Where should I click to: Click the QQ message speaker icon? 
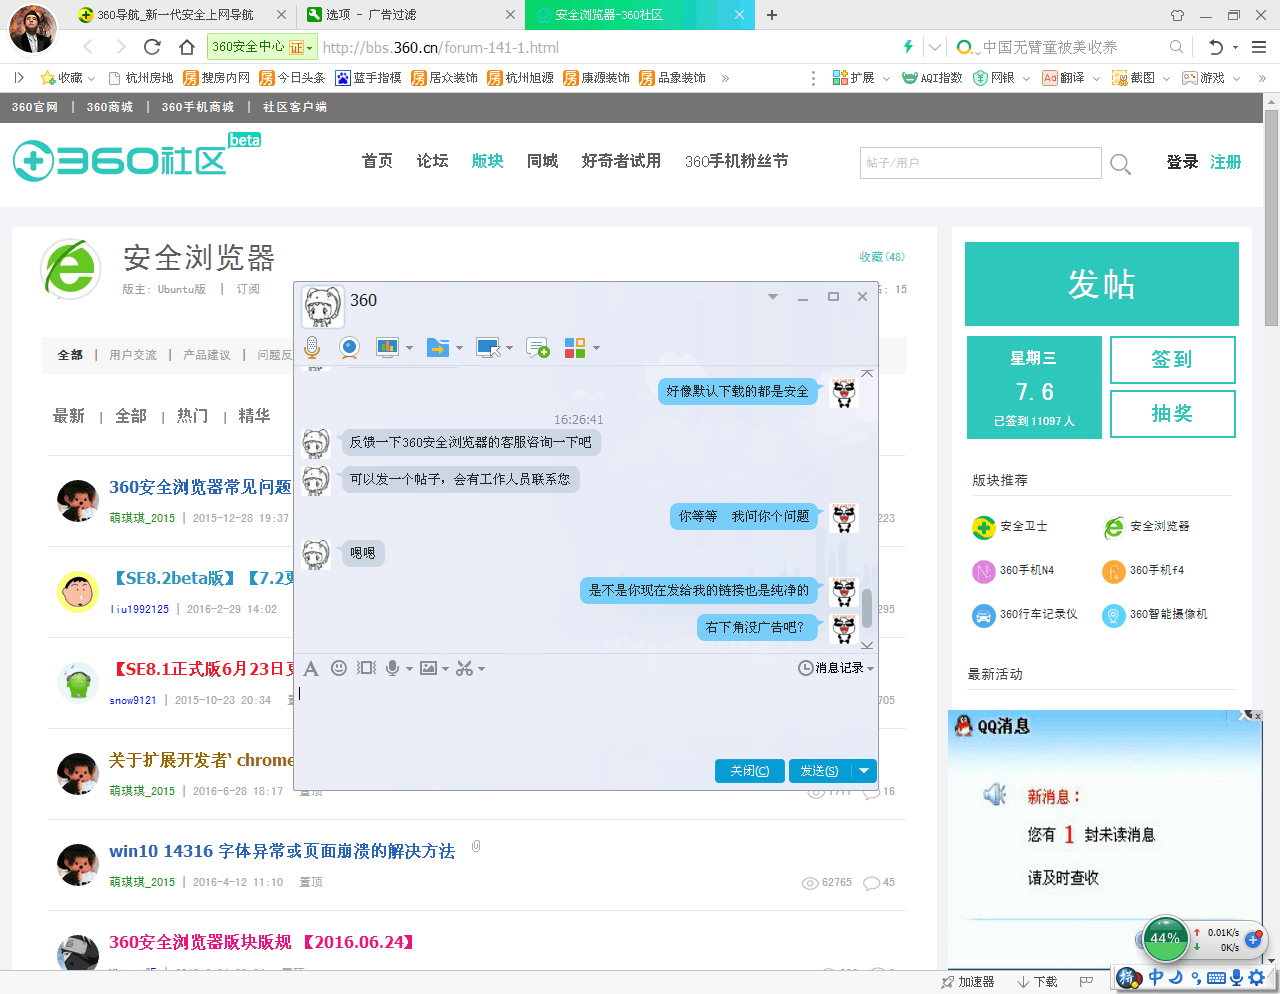pos(995,794)
